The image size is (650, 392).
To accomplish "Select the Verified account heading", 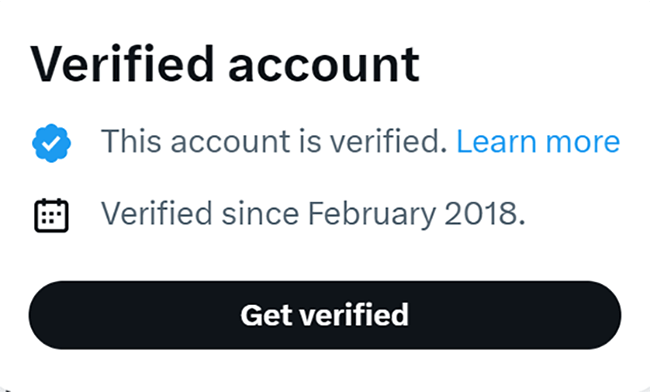I will (226, 64).
